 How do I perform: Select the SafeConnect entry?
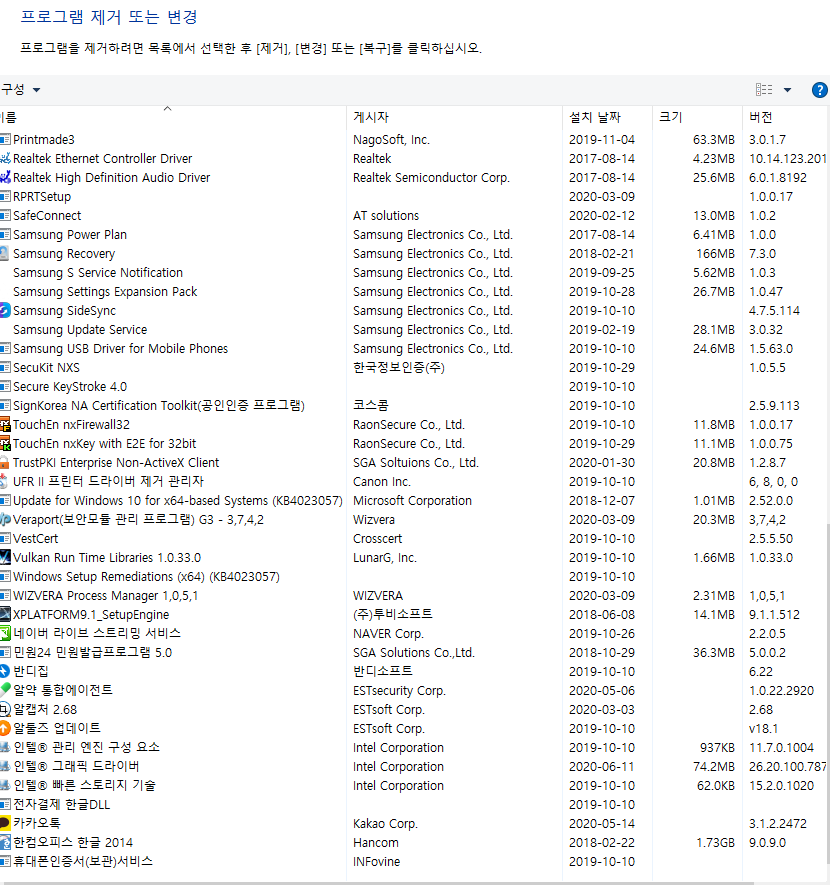coord(47,216)
